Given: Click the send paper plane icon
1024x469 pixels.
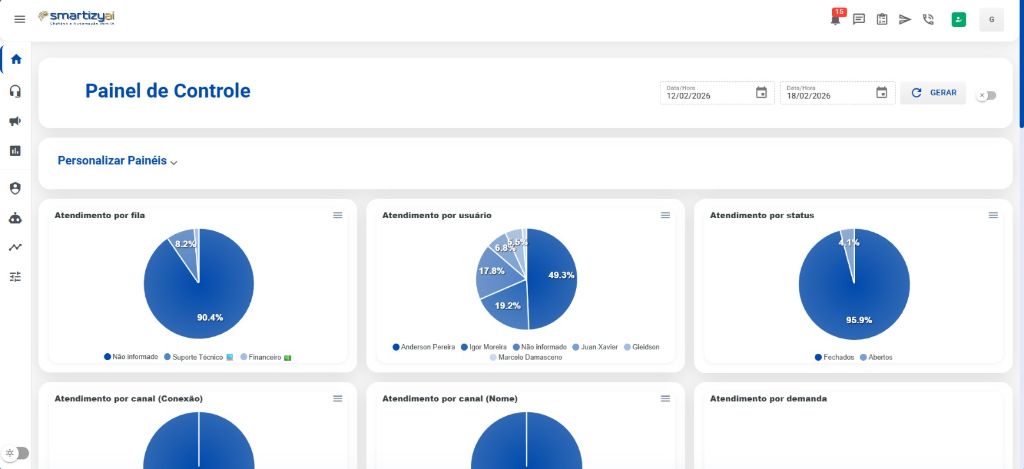Looking at the screenshot, I should [x=905, y=20].
